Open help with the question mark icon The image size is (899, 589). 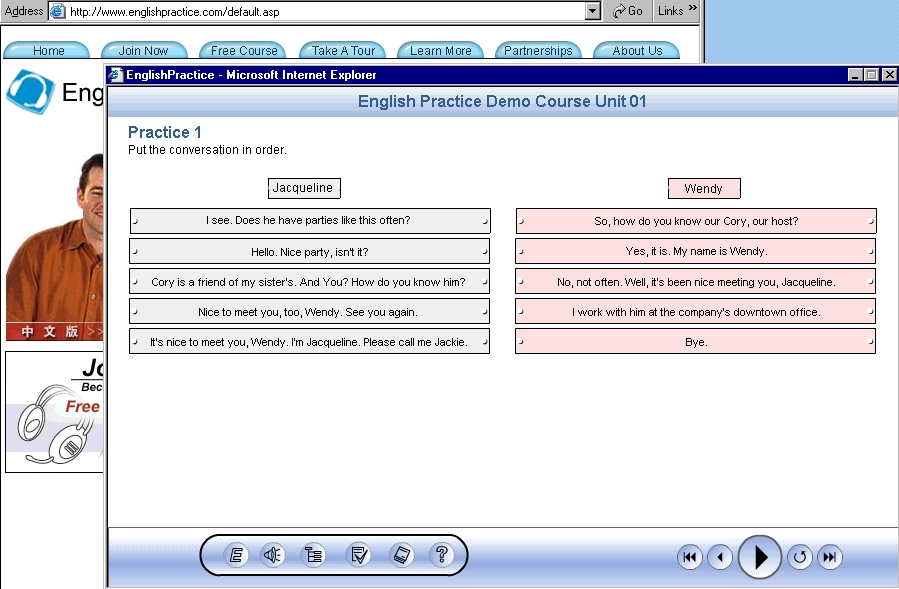(x=441, y=555)
